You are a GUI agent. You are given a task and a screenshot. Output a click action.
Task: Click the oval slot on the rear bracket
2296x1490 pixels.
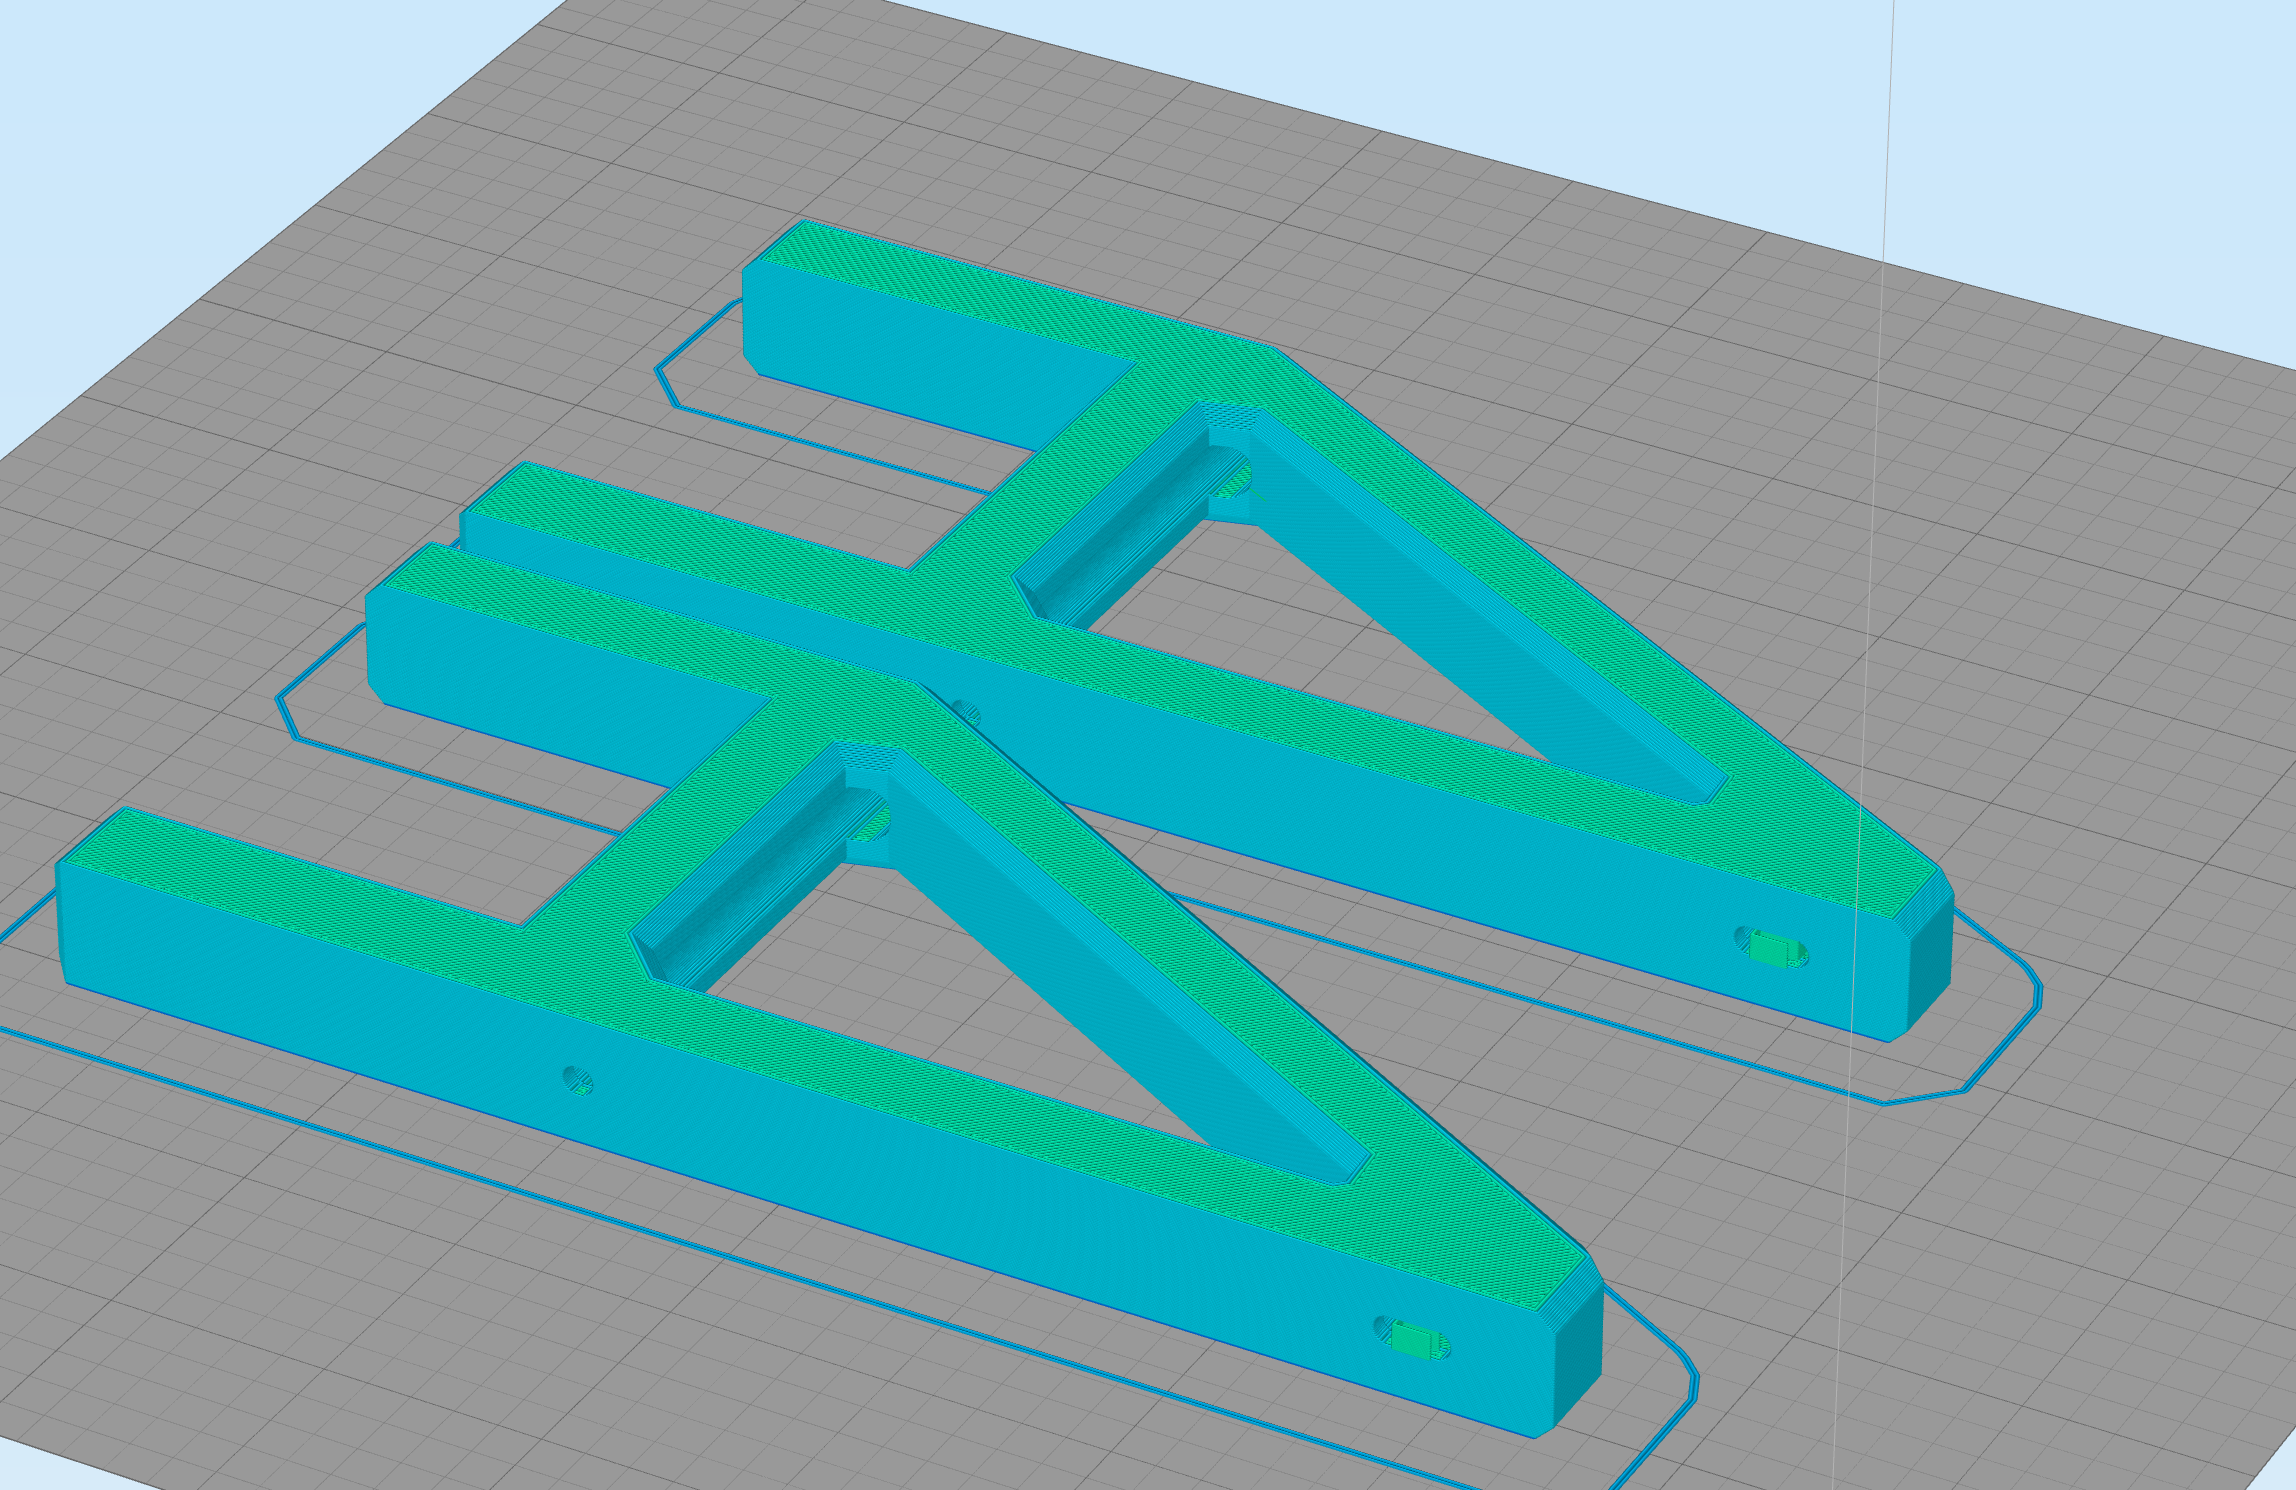tap(1771, 948)
